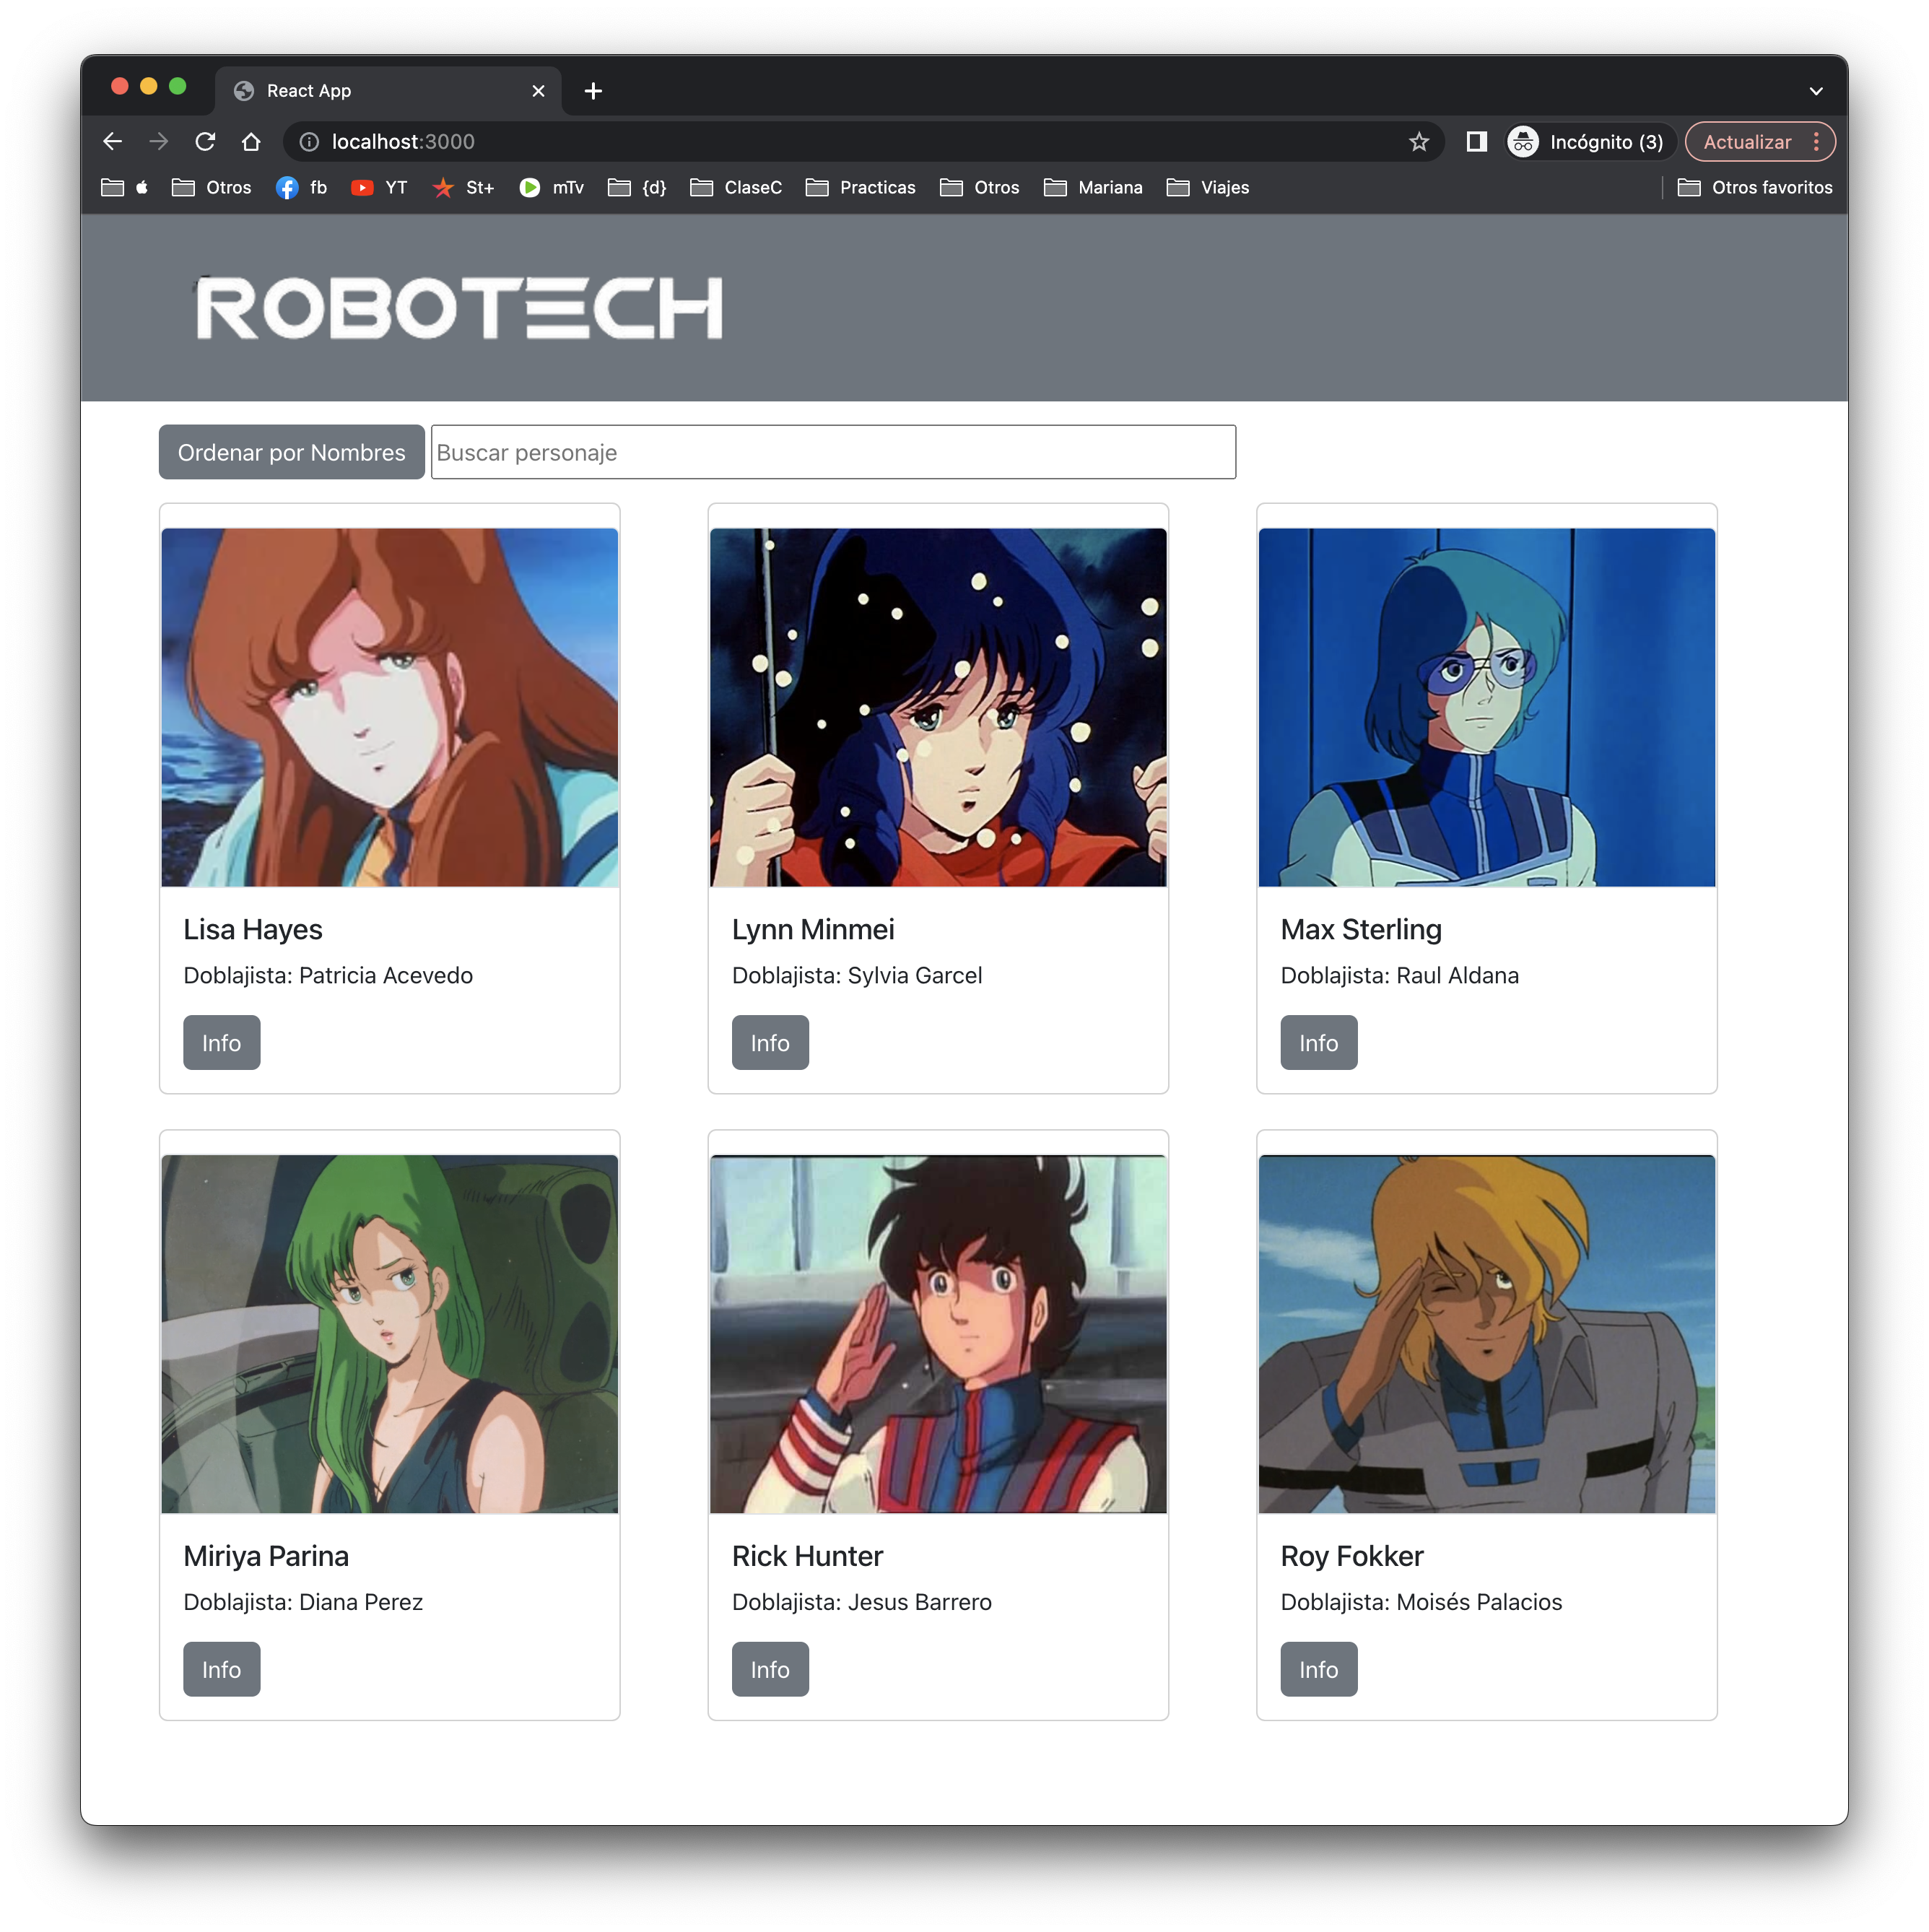Open the ClaseC bookmarks folder

click(736, 188)
